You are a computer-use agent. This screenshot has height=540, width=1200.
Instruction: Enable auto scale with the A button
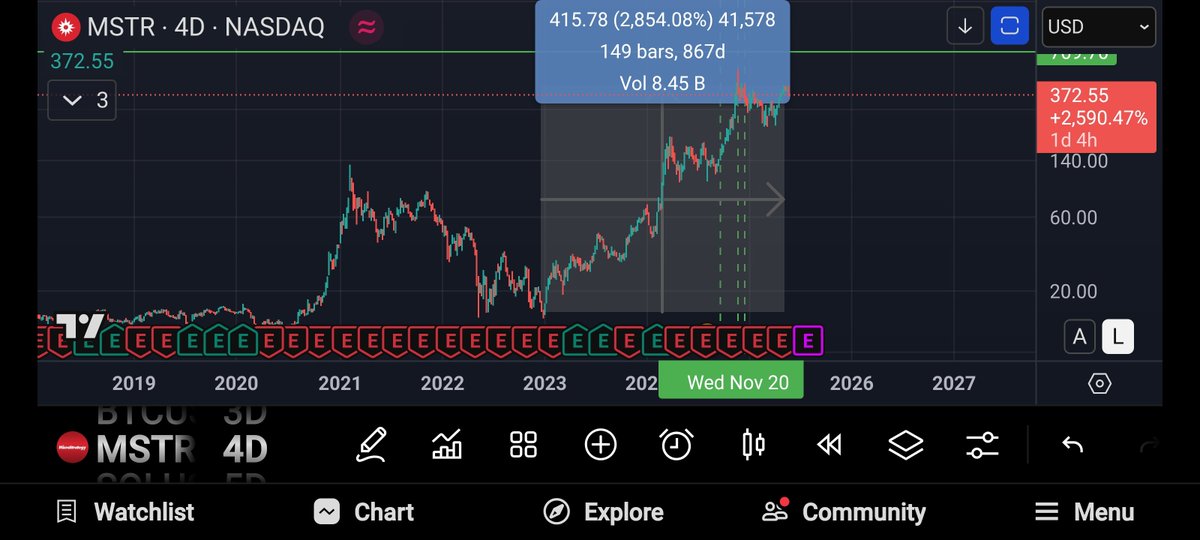(x=1079, y=338)
